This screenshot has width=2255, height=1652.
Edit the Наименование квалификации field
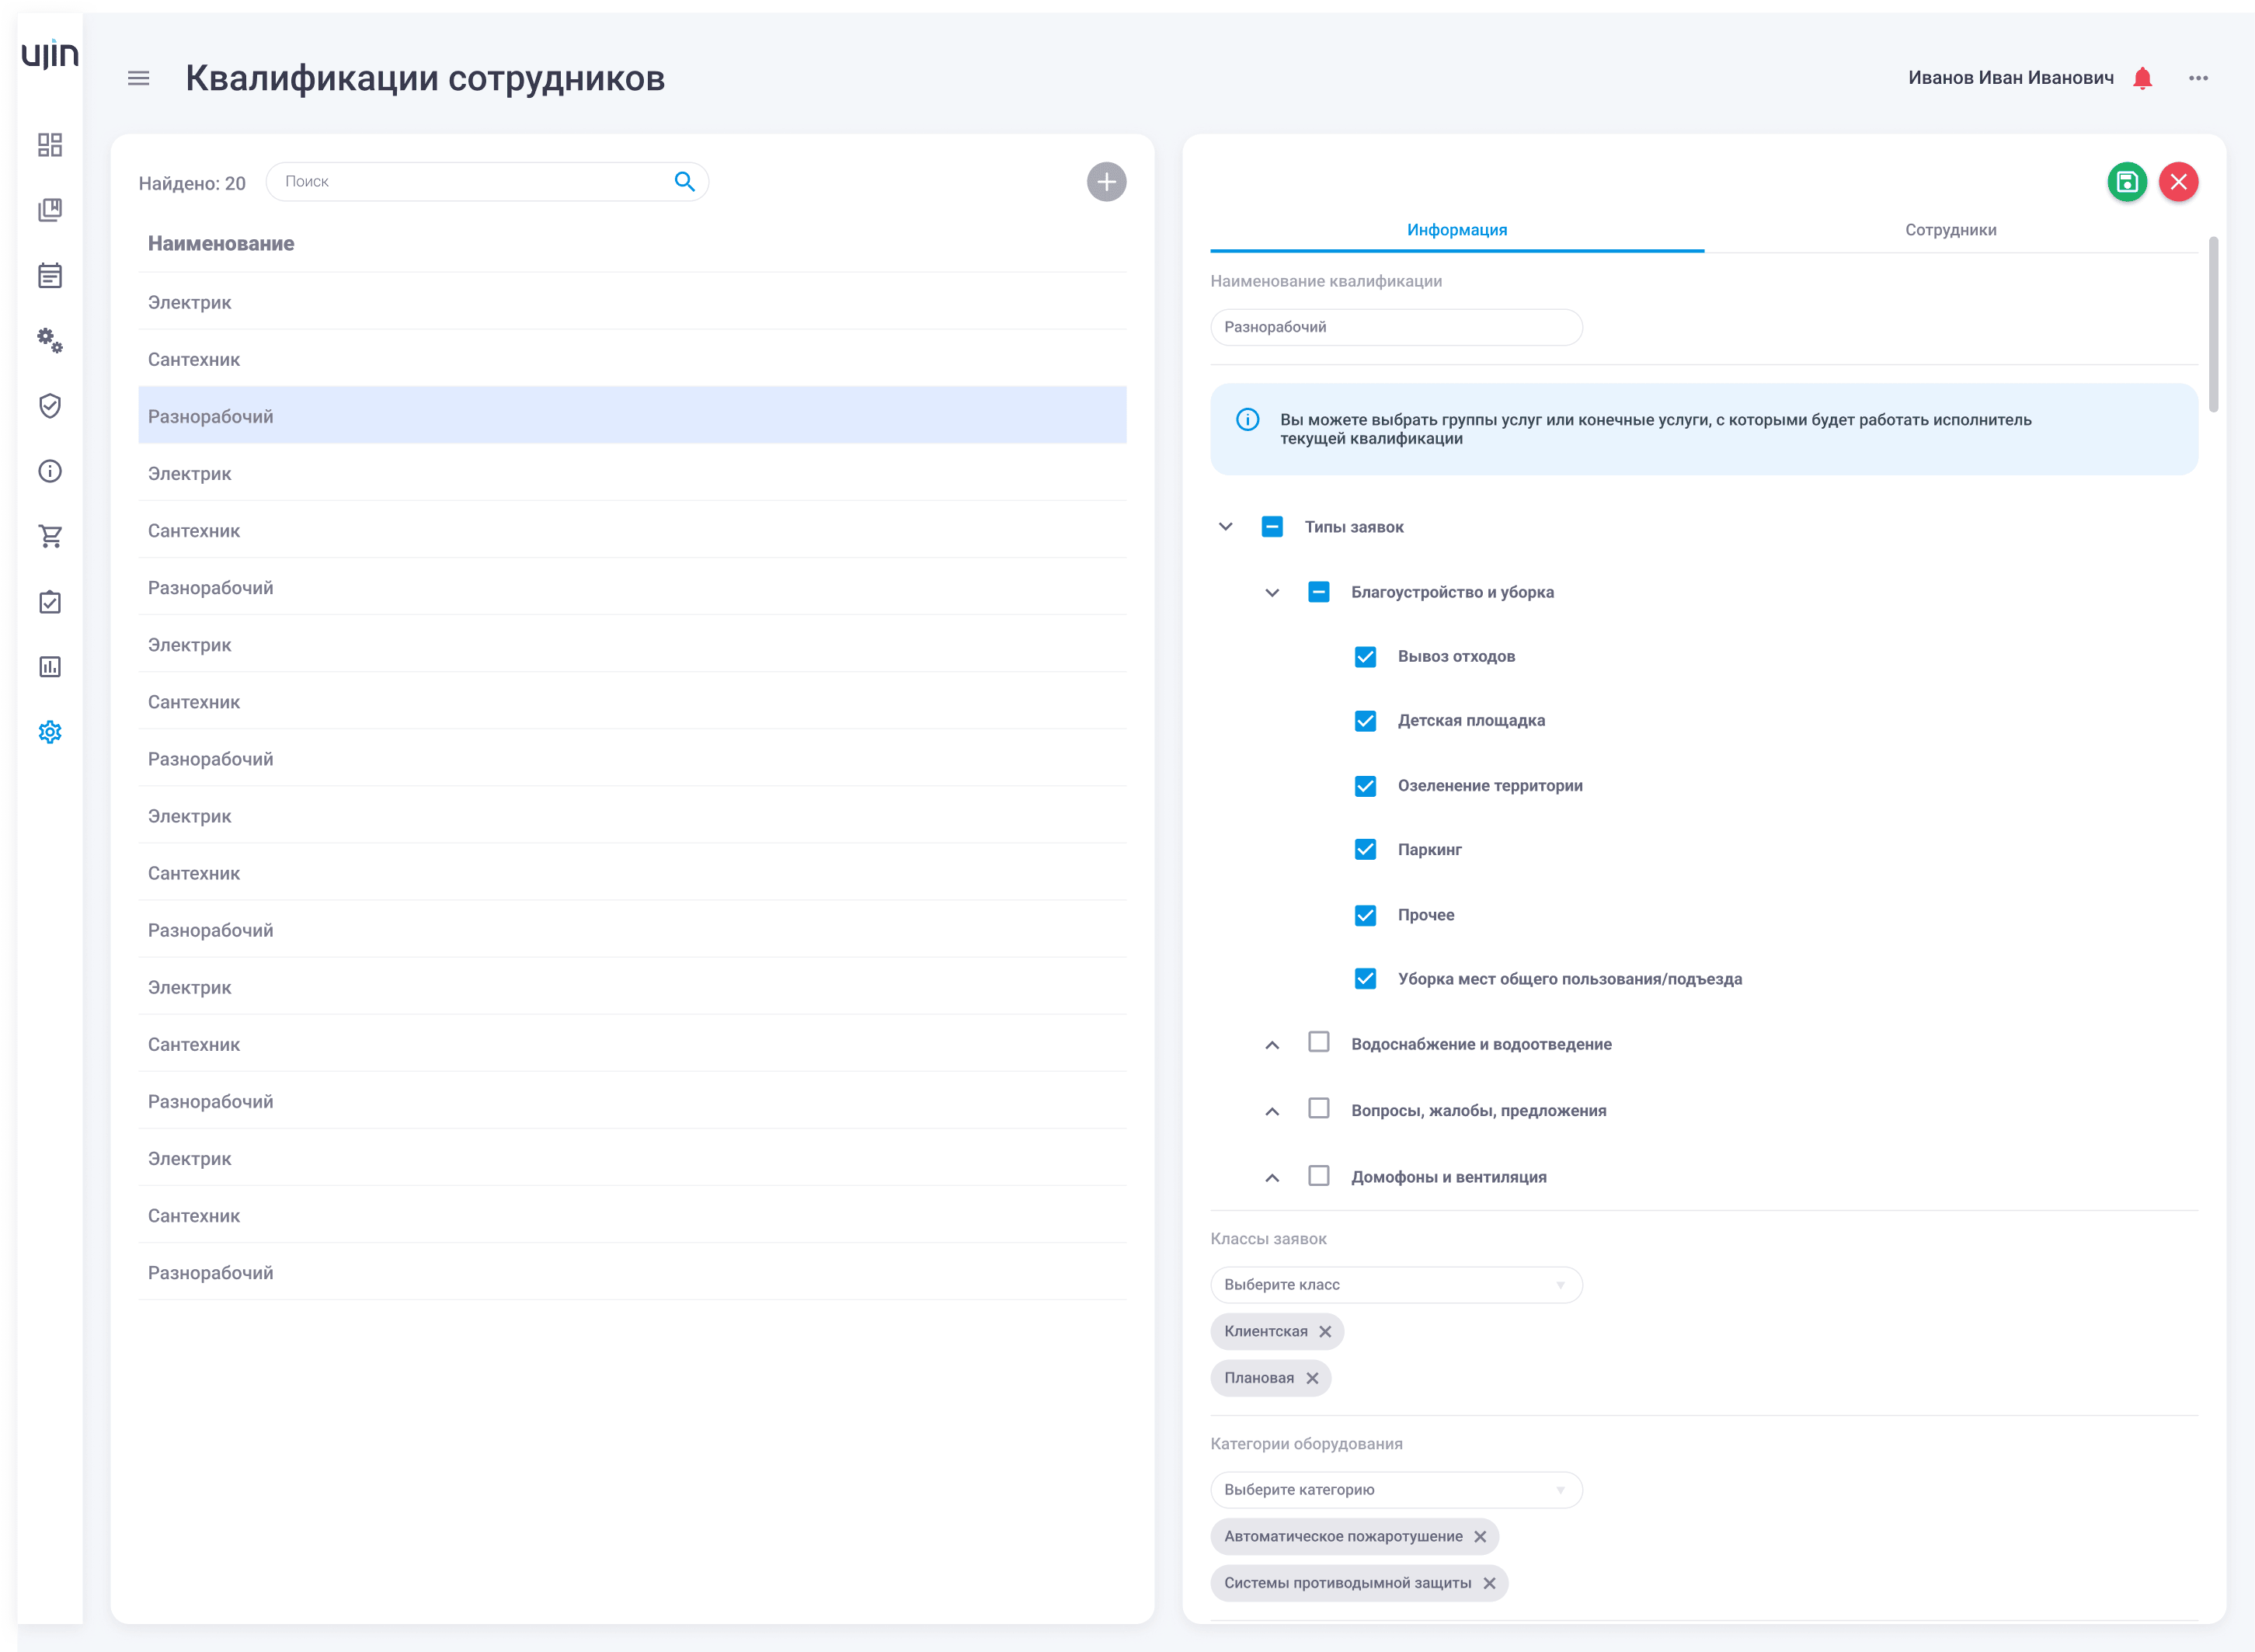point(1396,327)
